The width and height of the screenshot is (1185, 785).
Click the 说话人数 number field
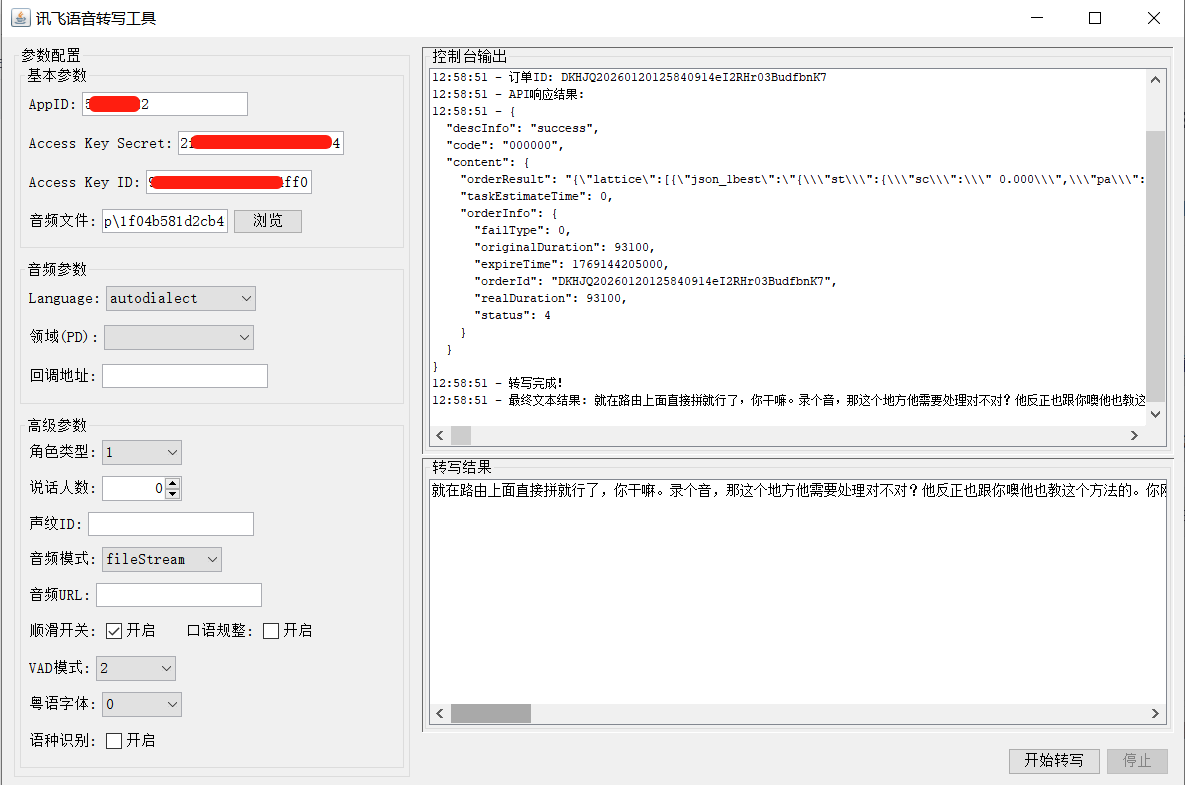133,489
